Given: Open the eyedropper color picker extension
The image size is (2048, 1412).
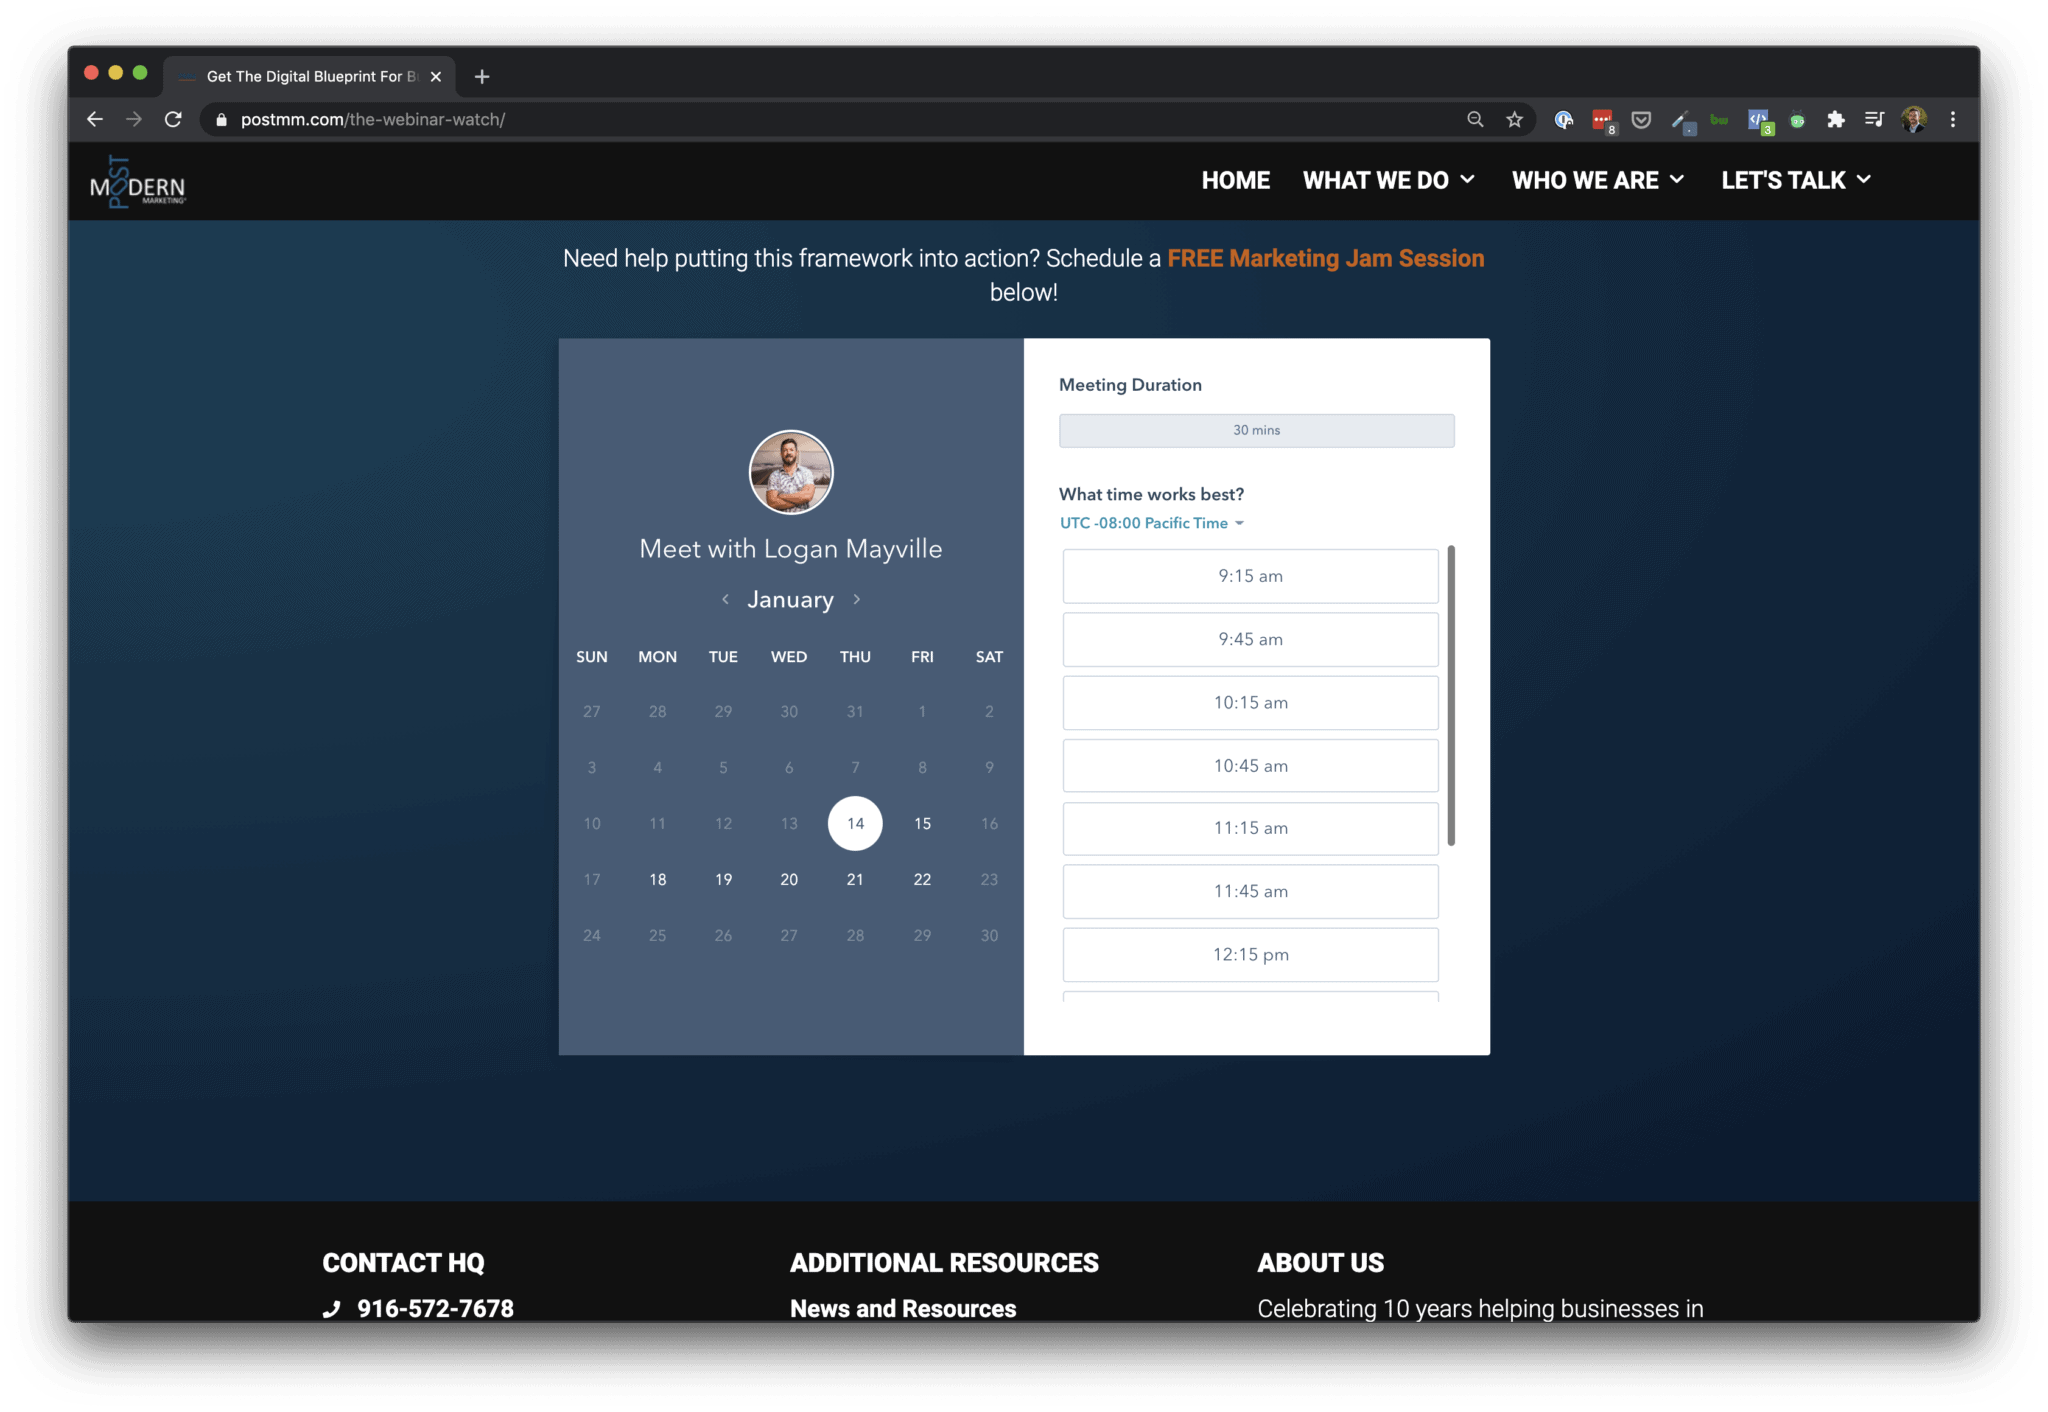Looking at the screenshot, I should 1682,121.
